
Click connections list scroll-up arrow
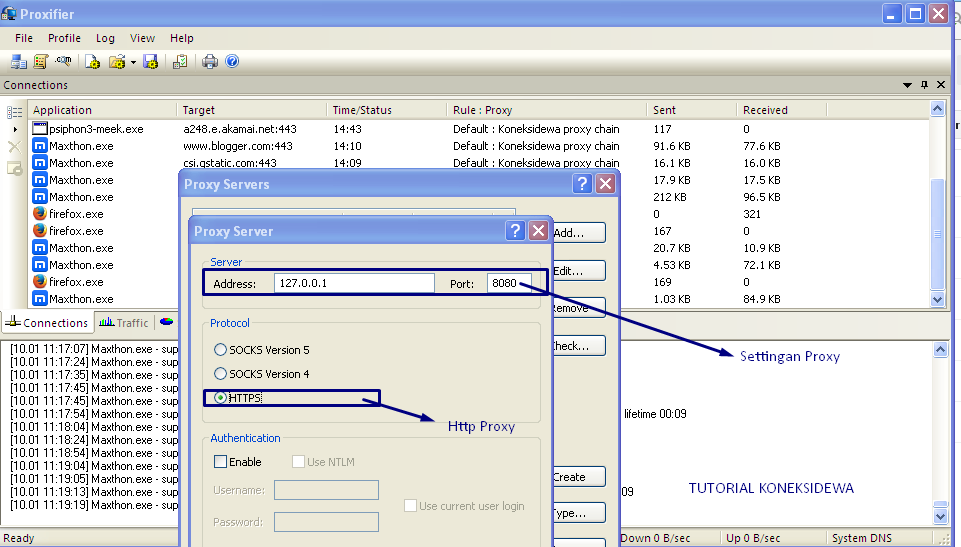(937, 109)
